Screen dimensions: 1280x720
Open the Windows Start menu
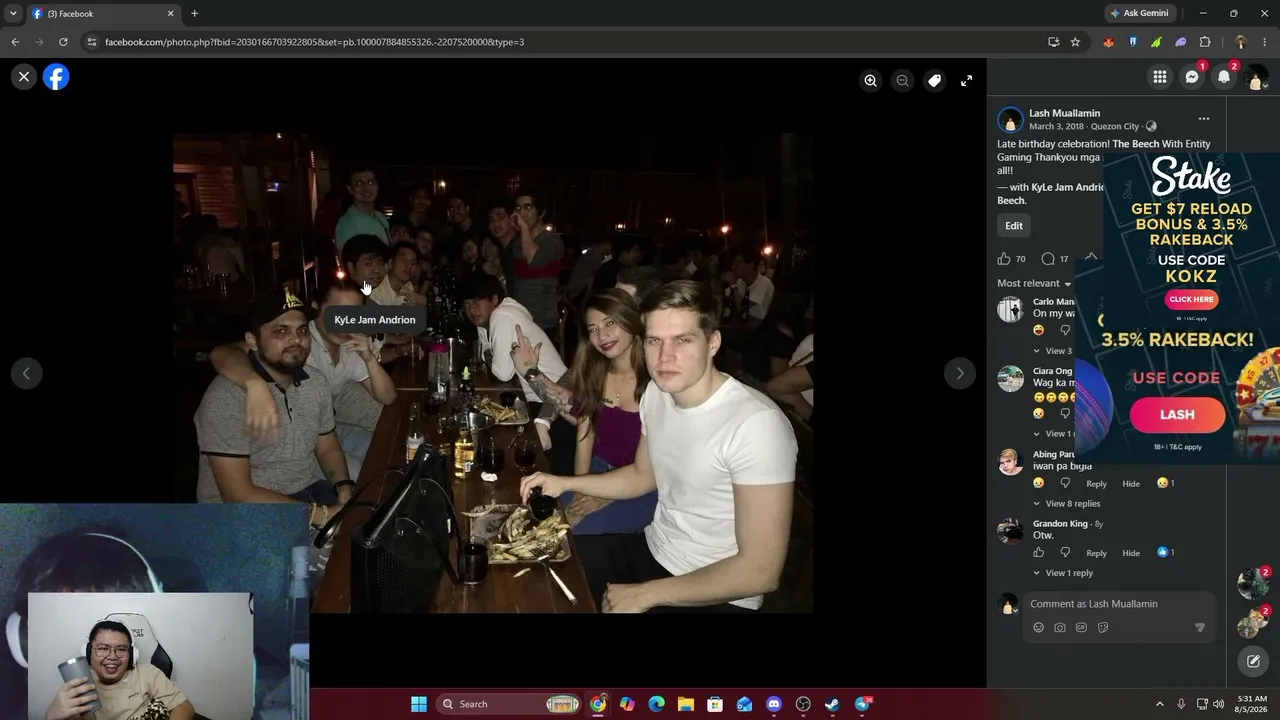[419, 704]
